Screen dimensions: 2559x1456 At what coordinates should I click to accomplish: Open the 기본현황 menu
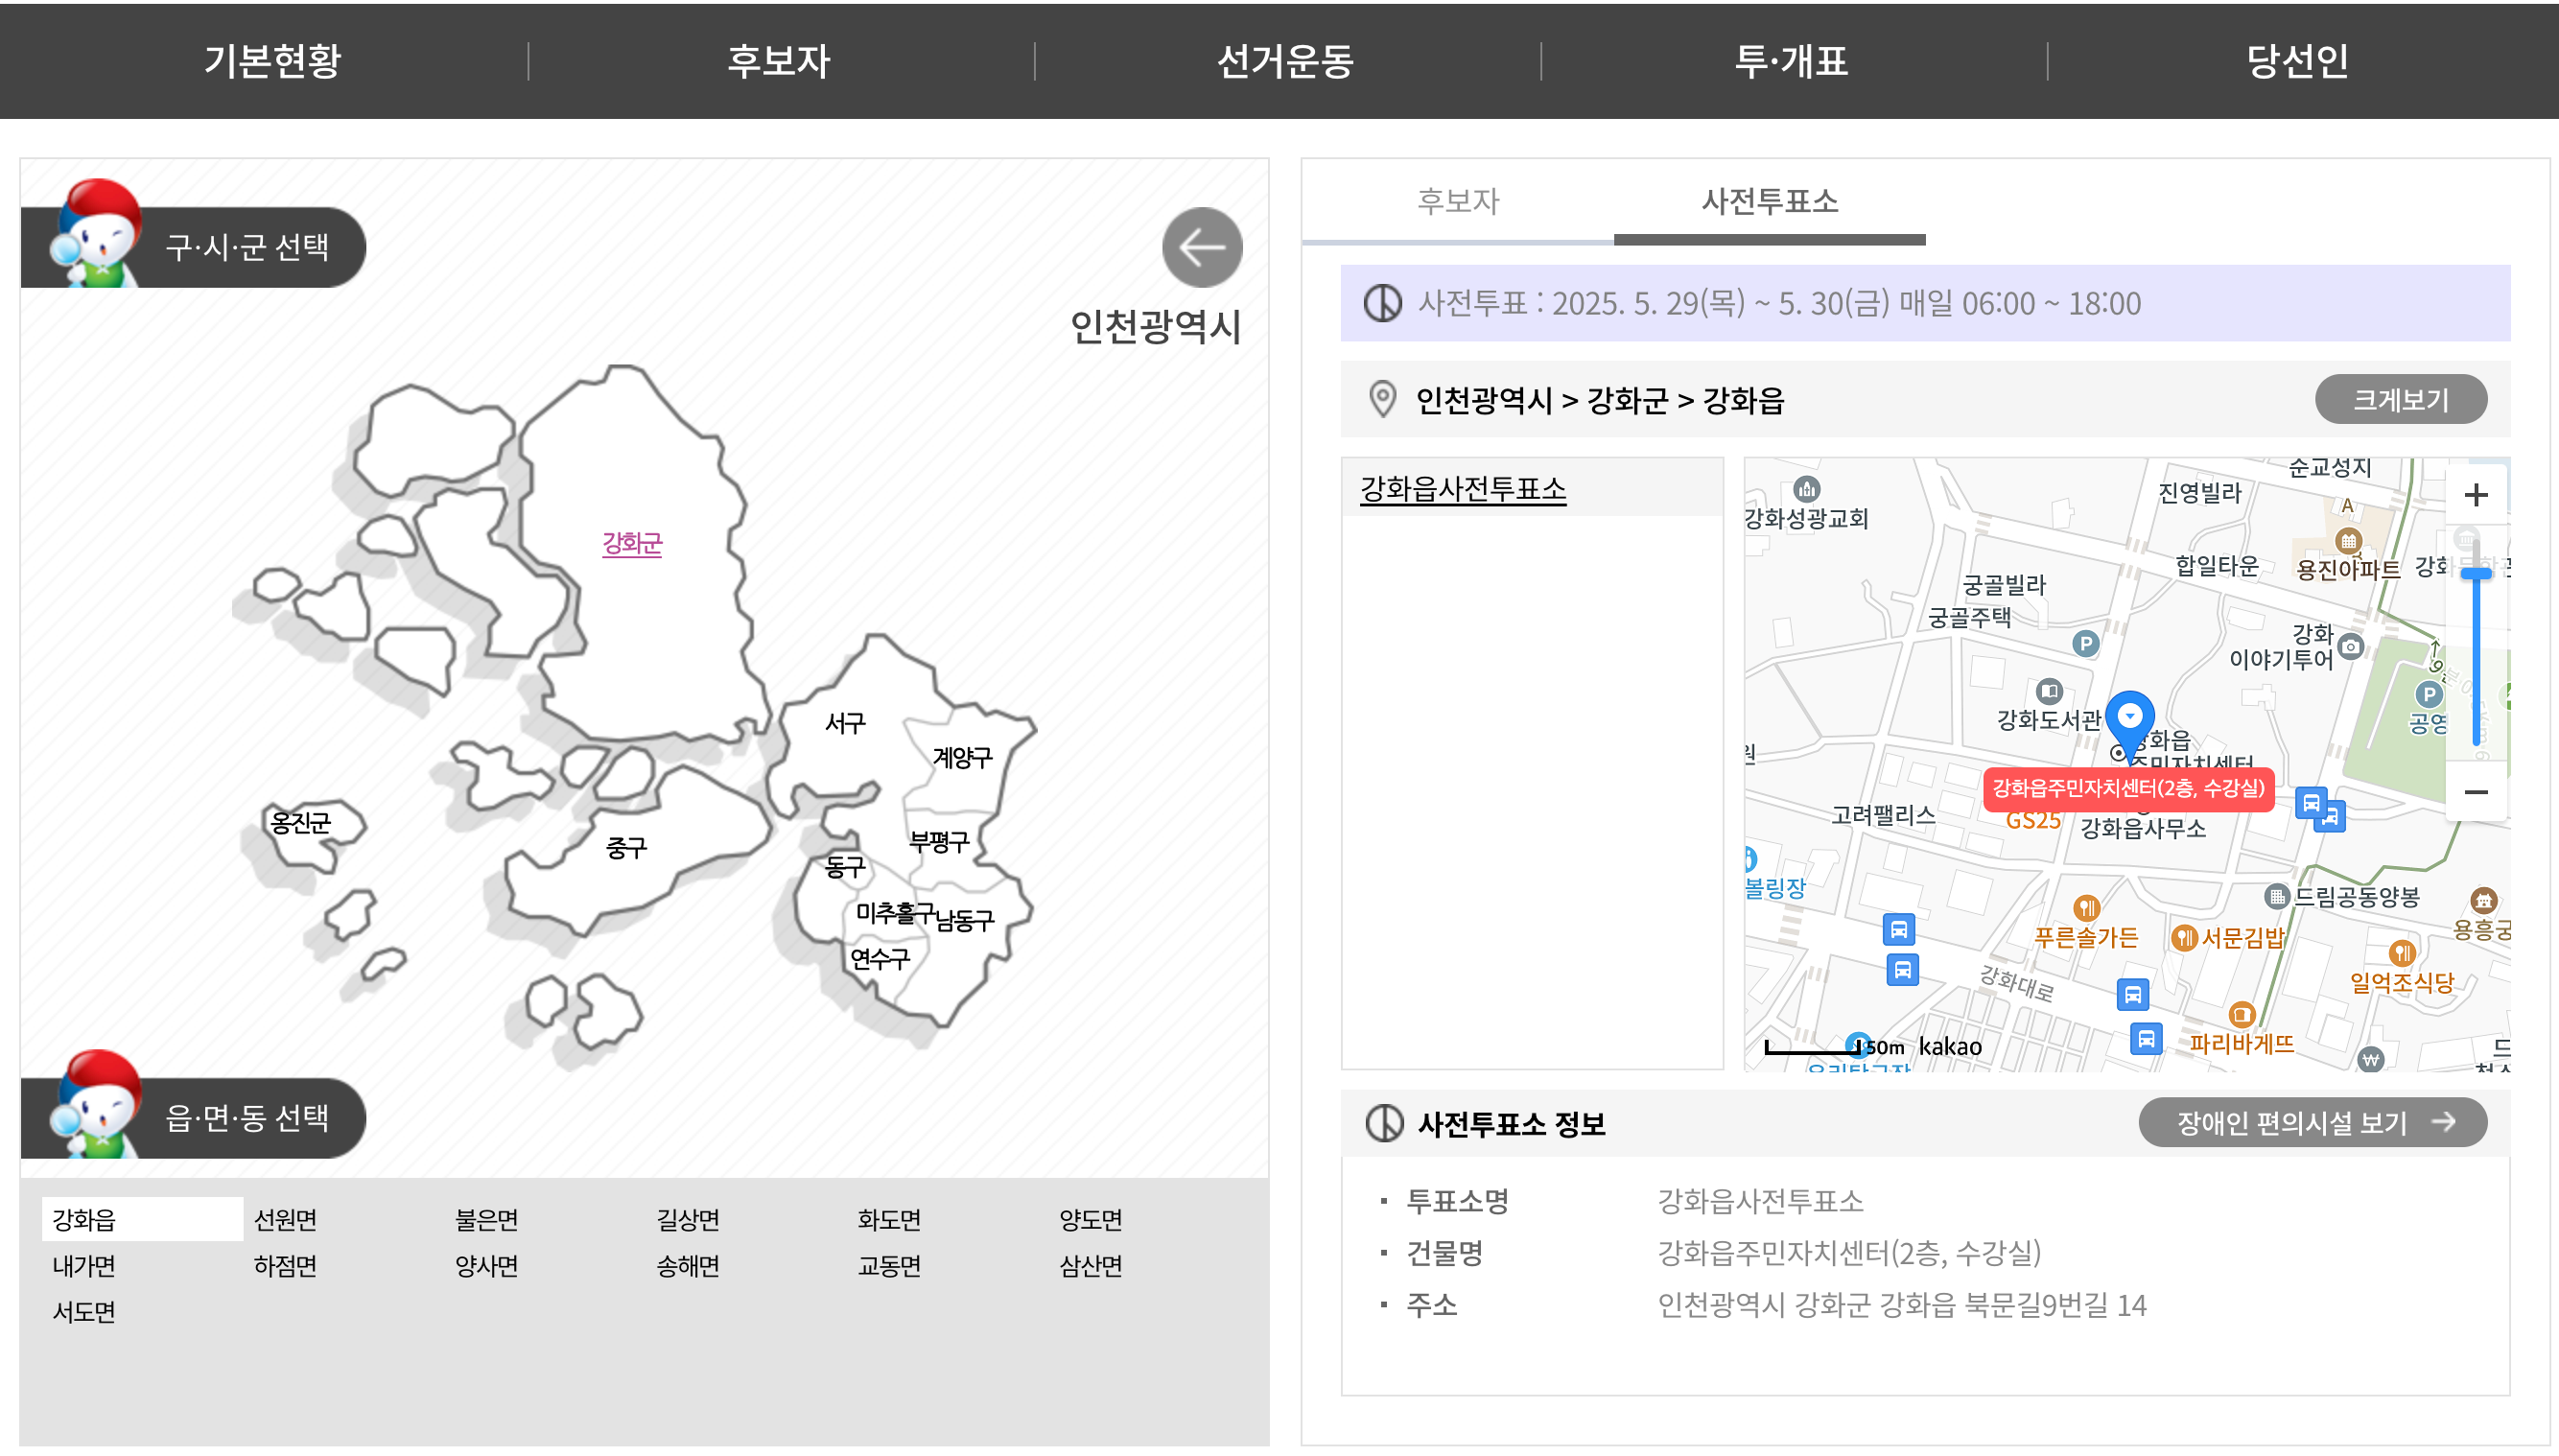272,61
